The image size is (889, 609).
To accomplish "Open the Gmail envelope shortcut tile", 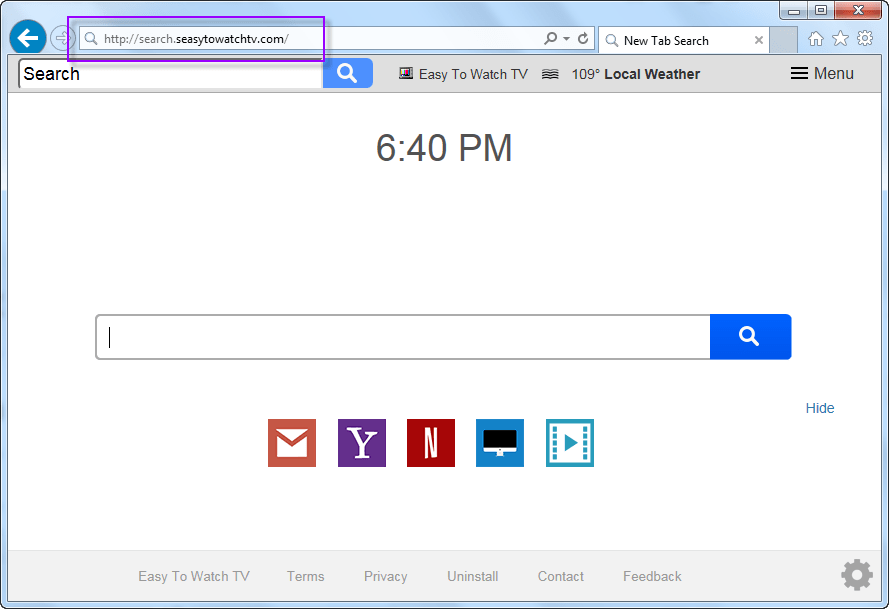I will pyautogui.click(x=292, y=443).
